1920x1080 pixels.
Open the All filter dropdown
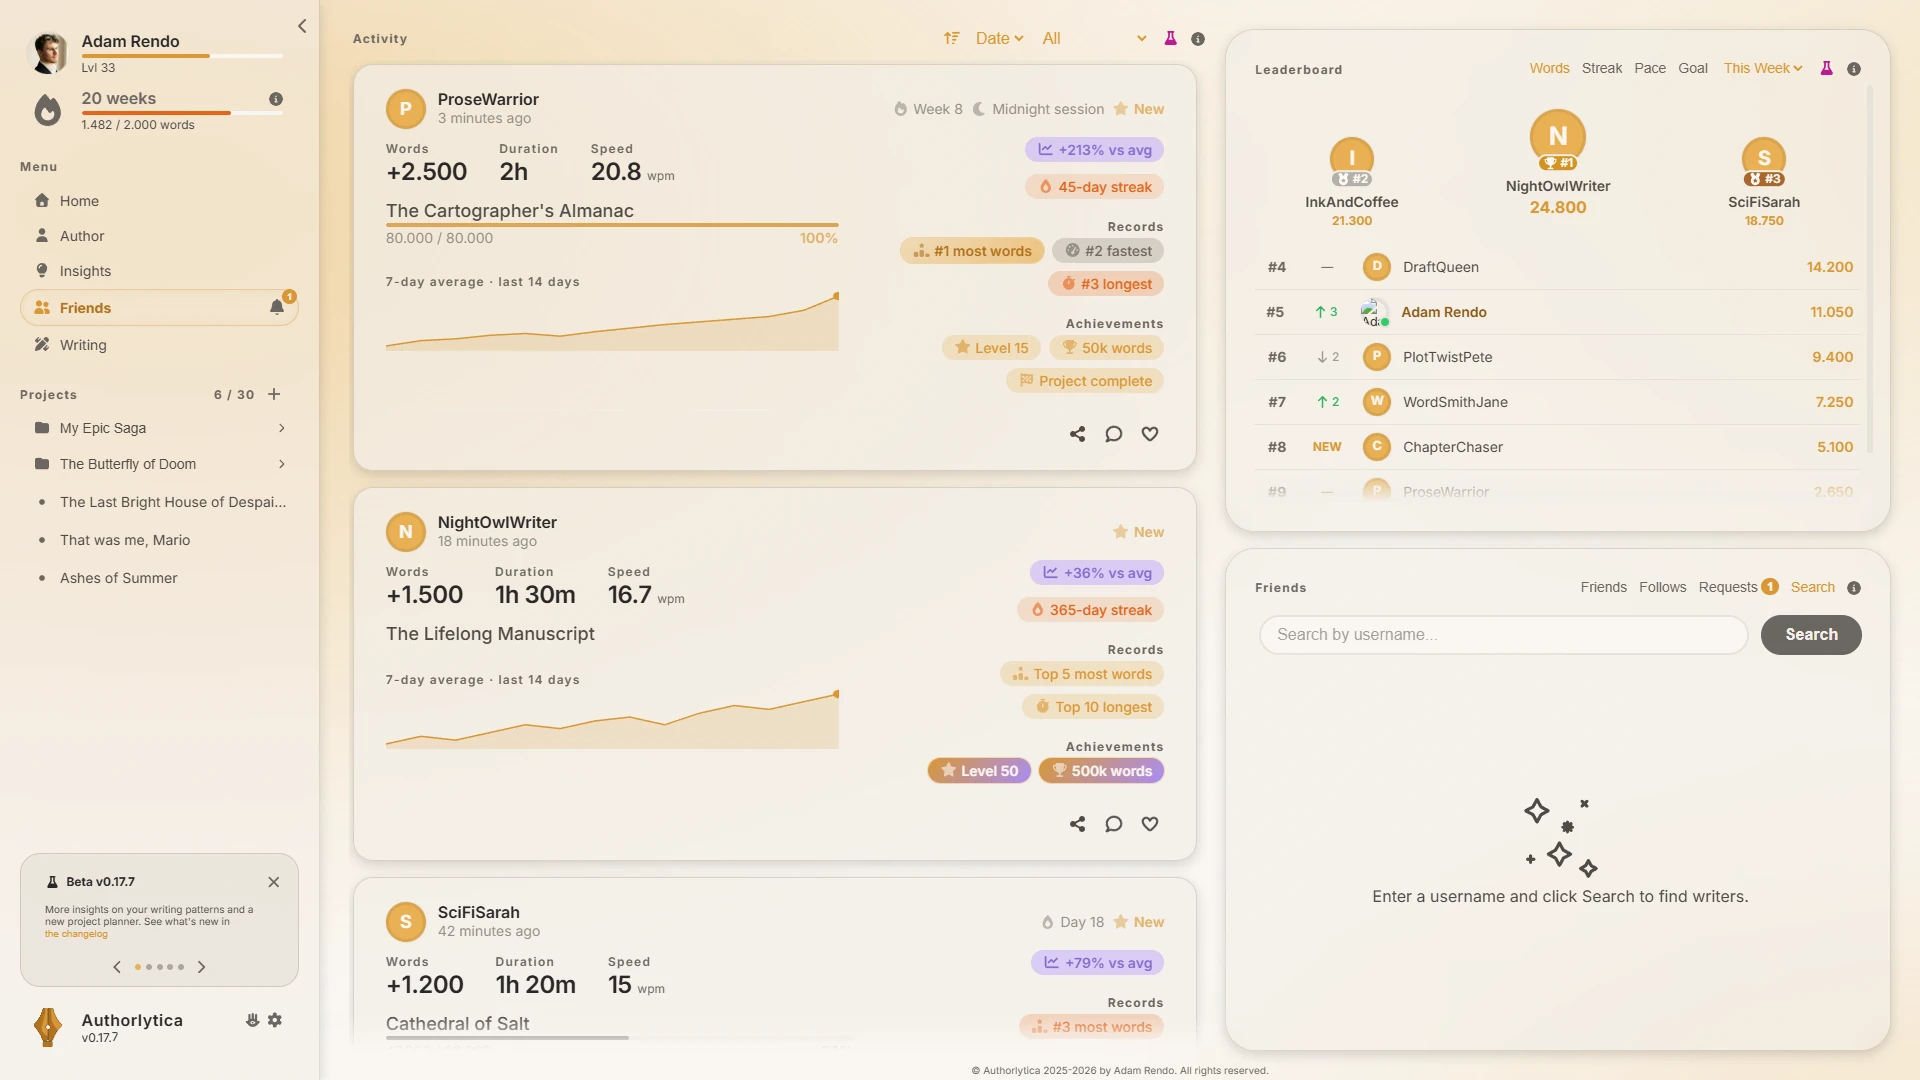[x=1094, y=38]
